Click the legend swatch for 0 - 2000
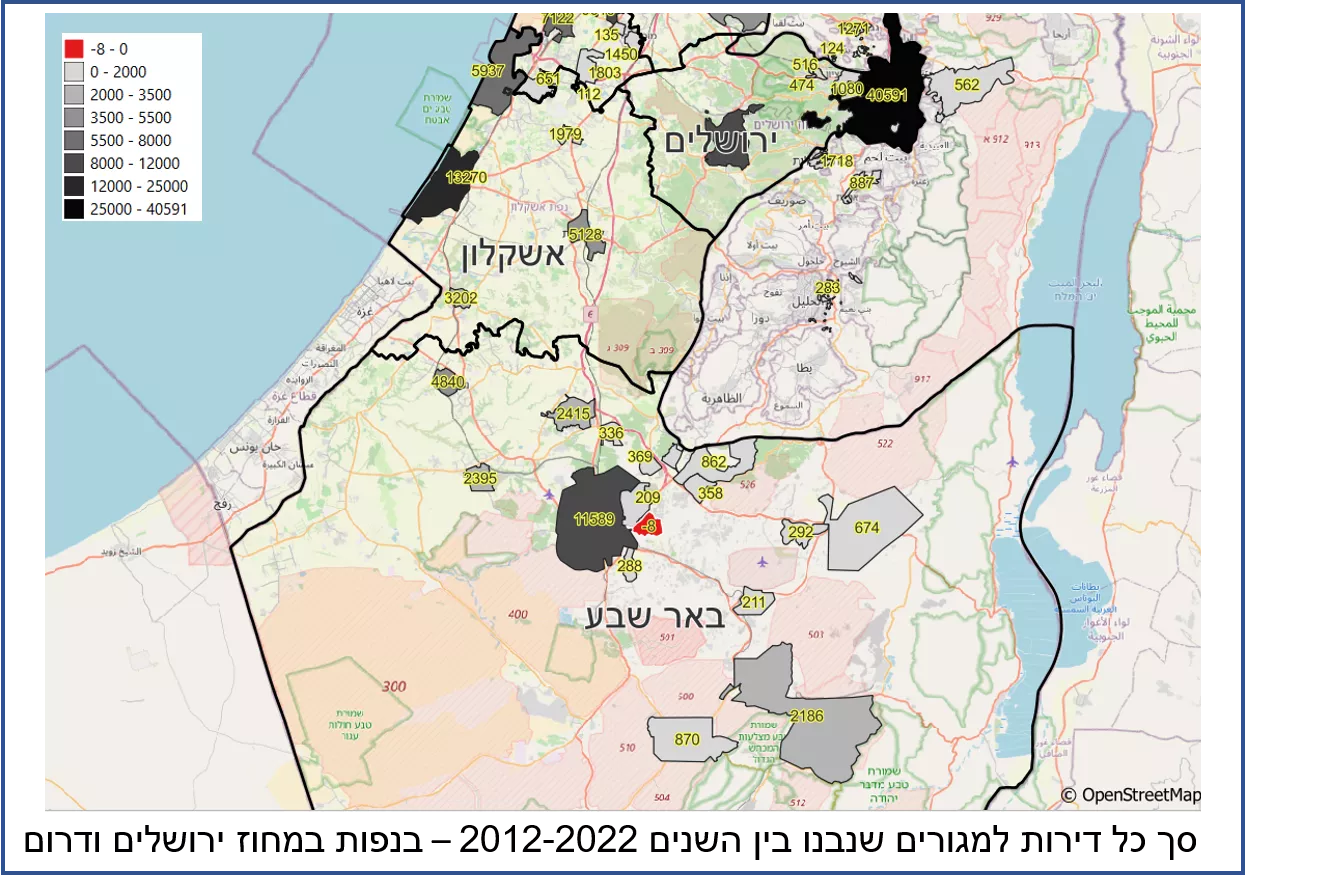The height and width of the screenshot is (885, 1323). point(74,71)
